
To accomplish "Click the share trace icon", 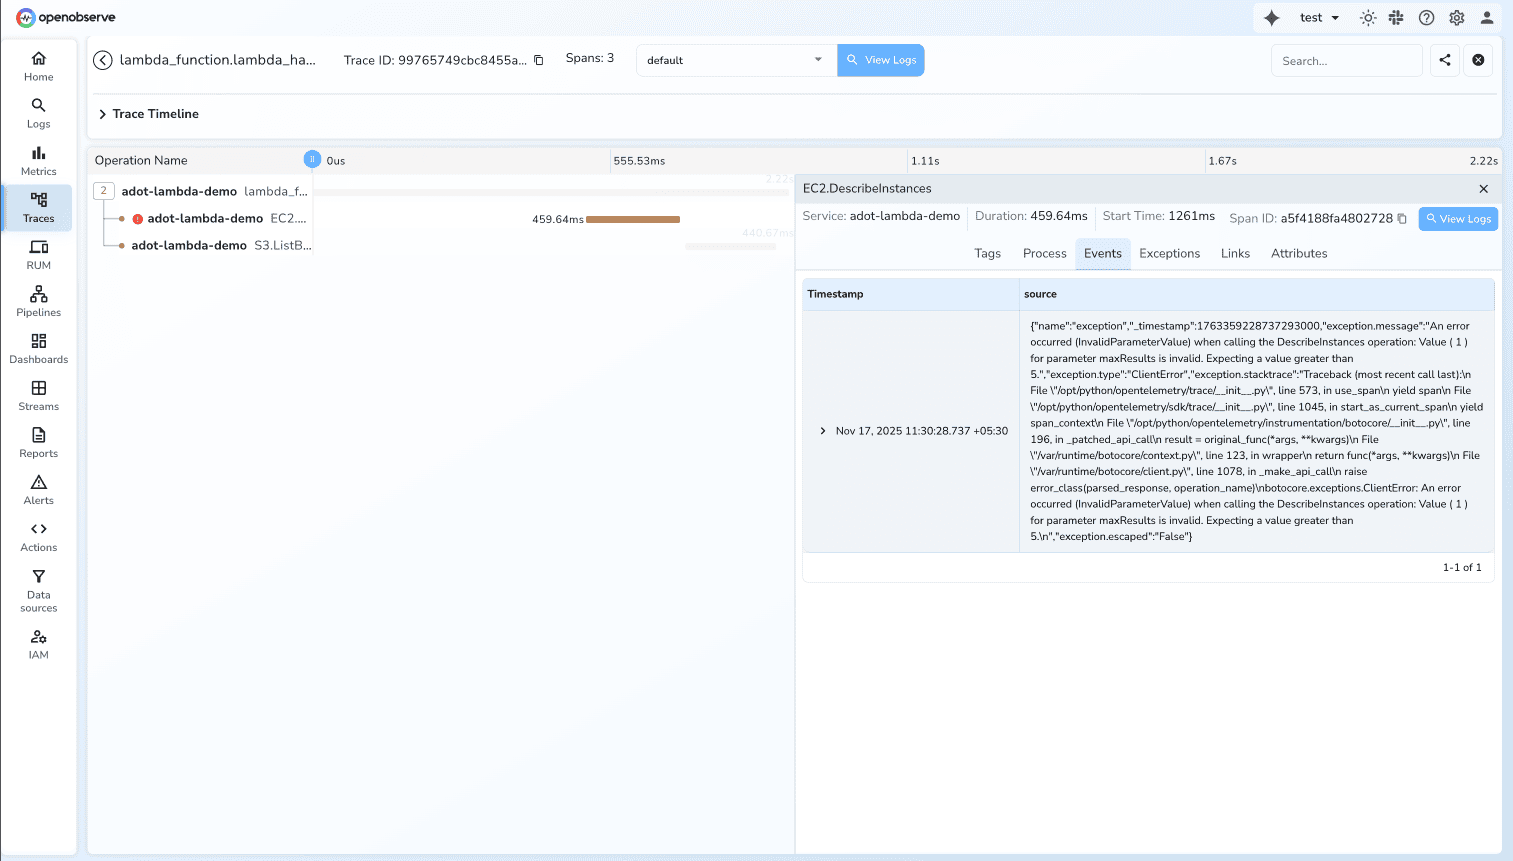I will 1444,60.
